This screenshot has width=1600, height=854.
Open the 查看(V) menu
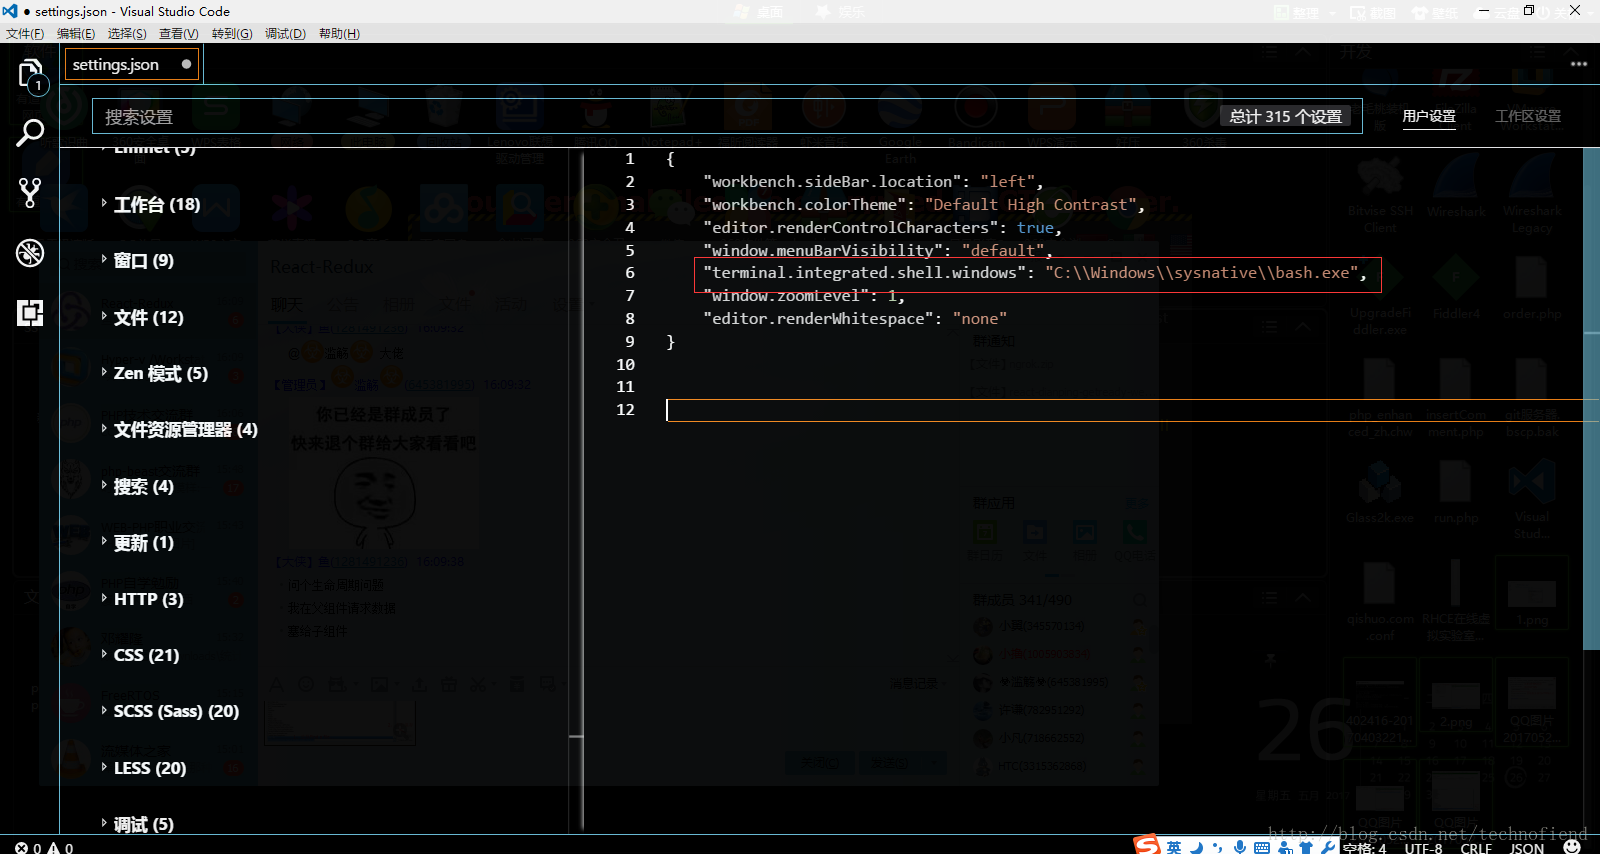pyautogui.click(x=179, y=33)
